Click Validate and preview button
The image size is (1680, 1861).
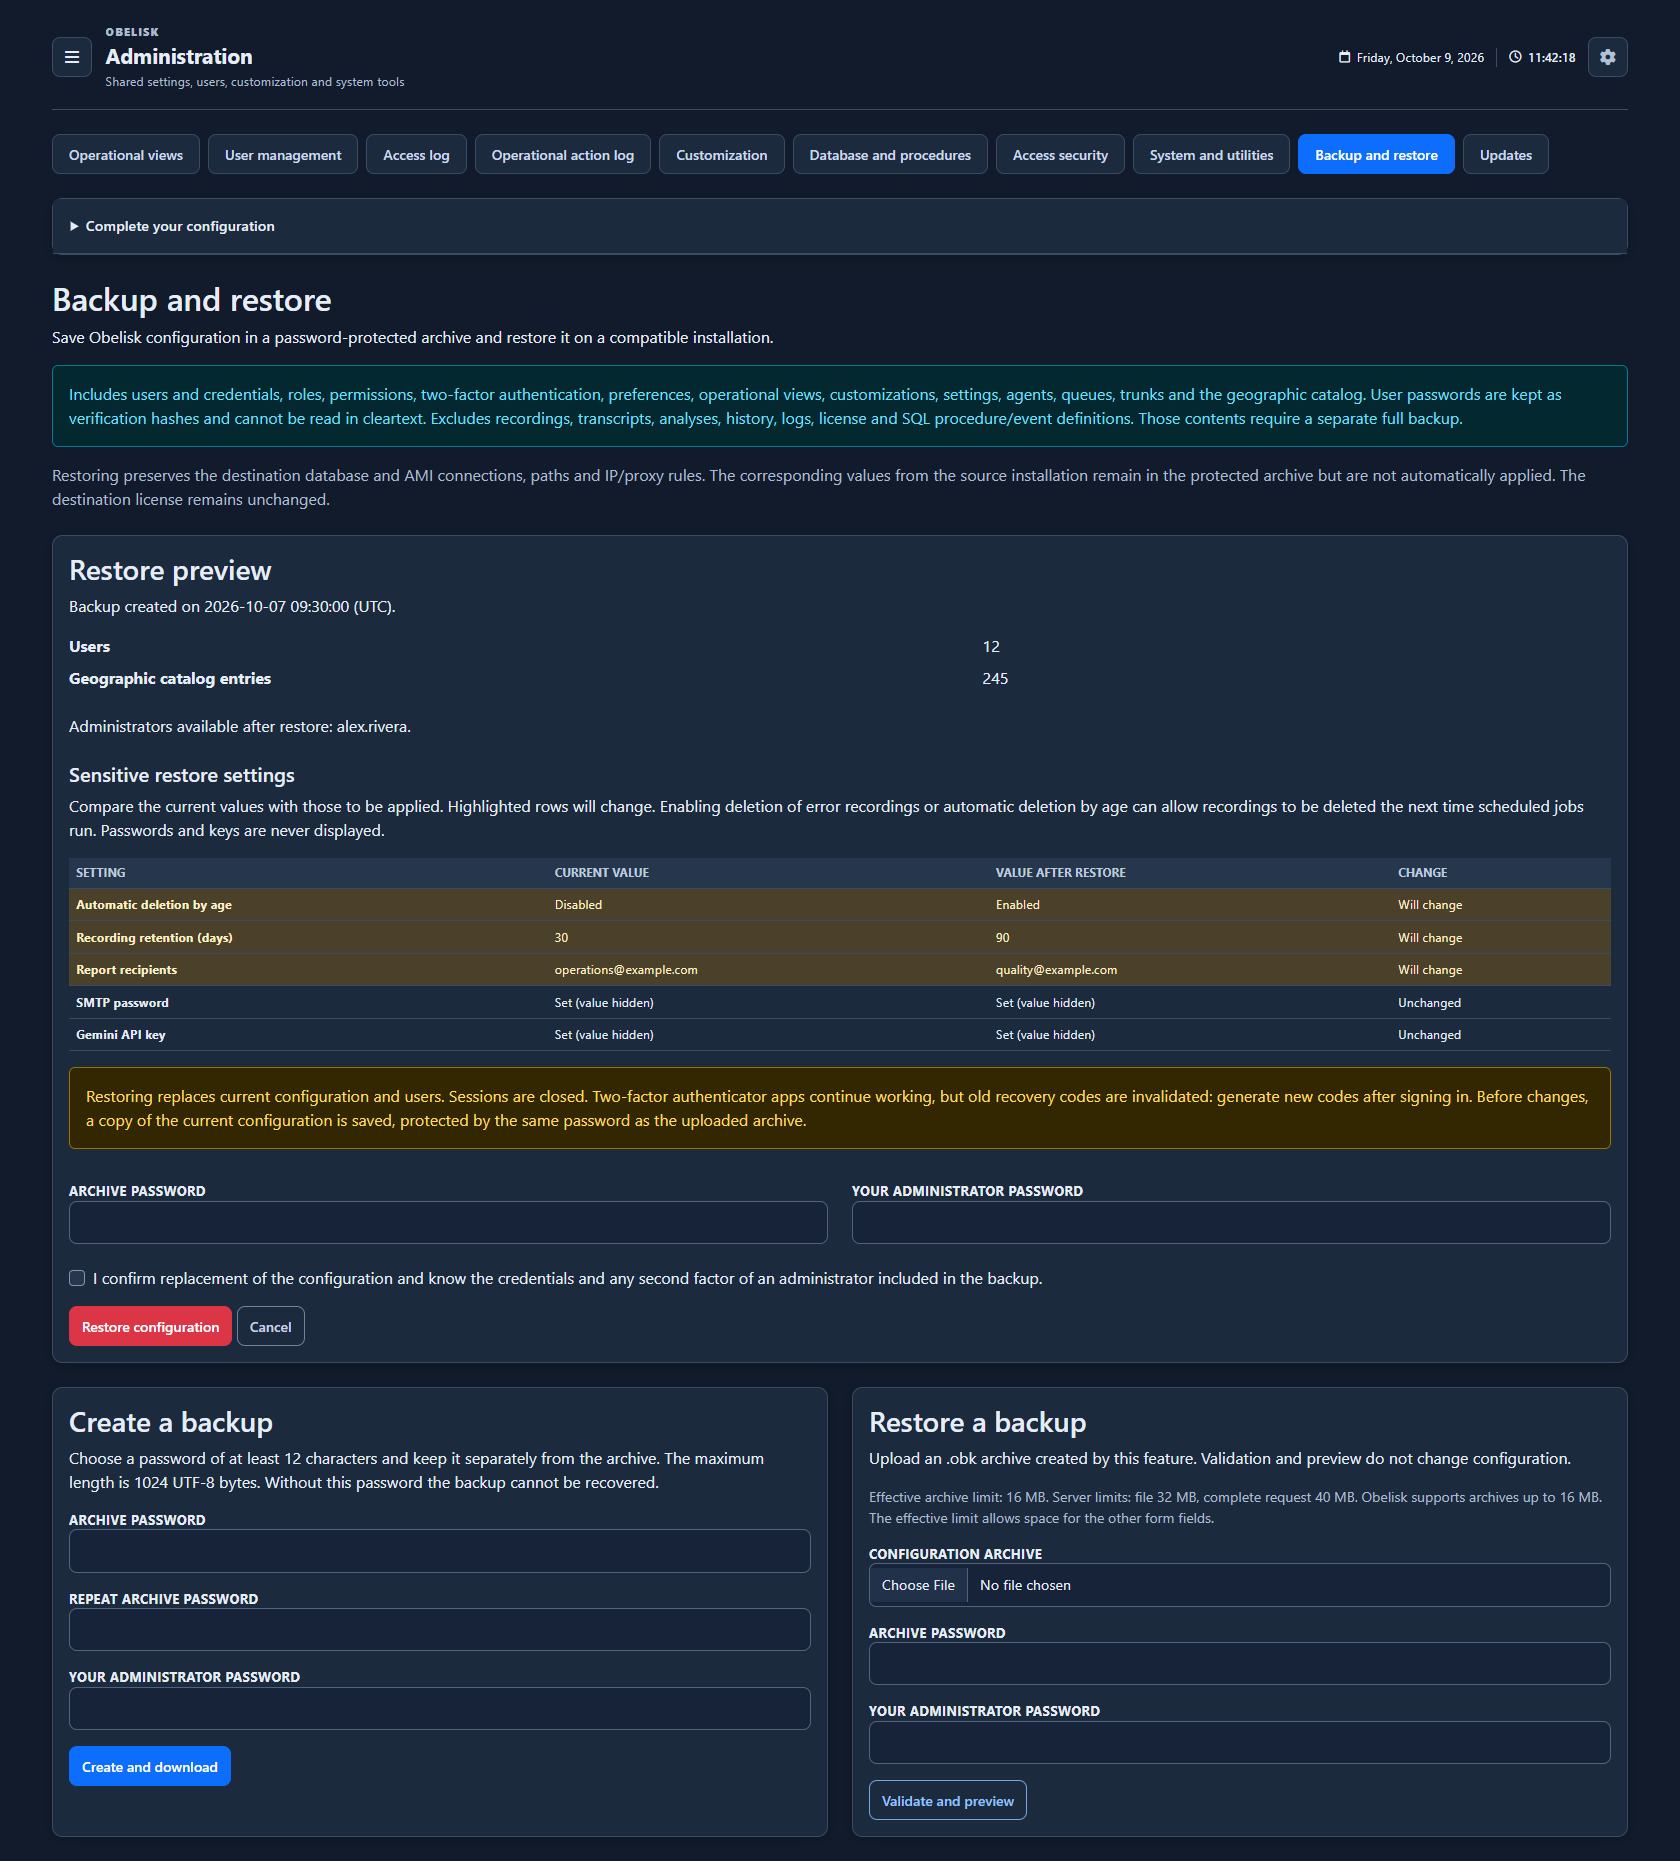click(x=948, y=1801)
